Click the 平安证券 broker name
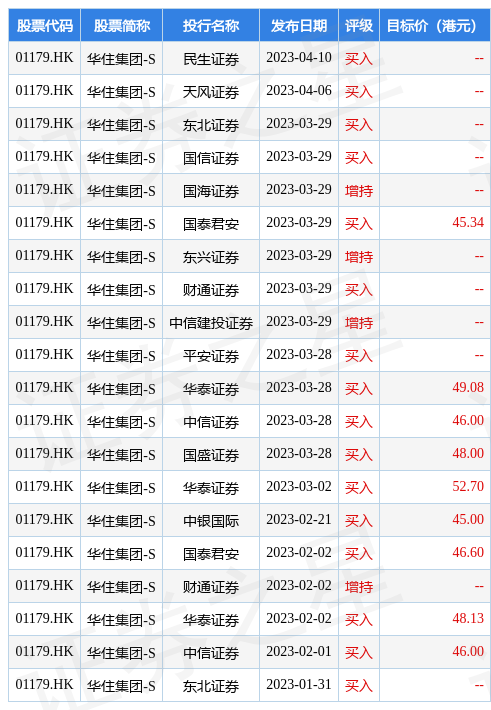Screen dimensions: 491x710 [211, 355]
